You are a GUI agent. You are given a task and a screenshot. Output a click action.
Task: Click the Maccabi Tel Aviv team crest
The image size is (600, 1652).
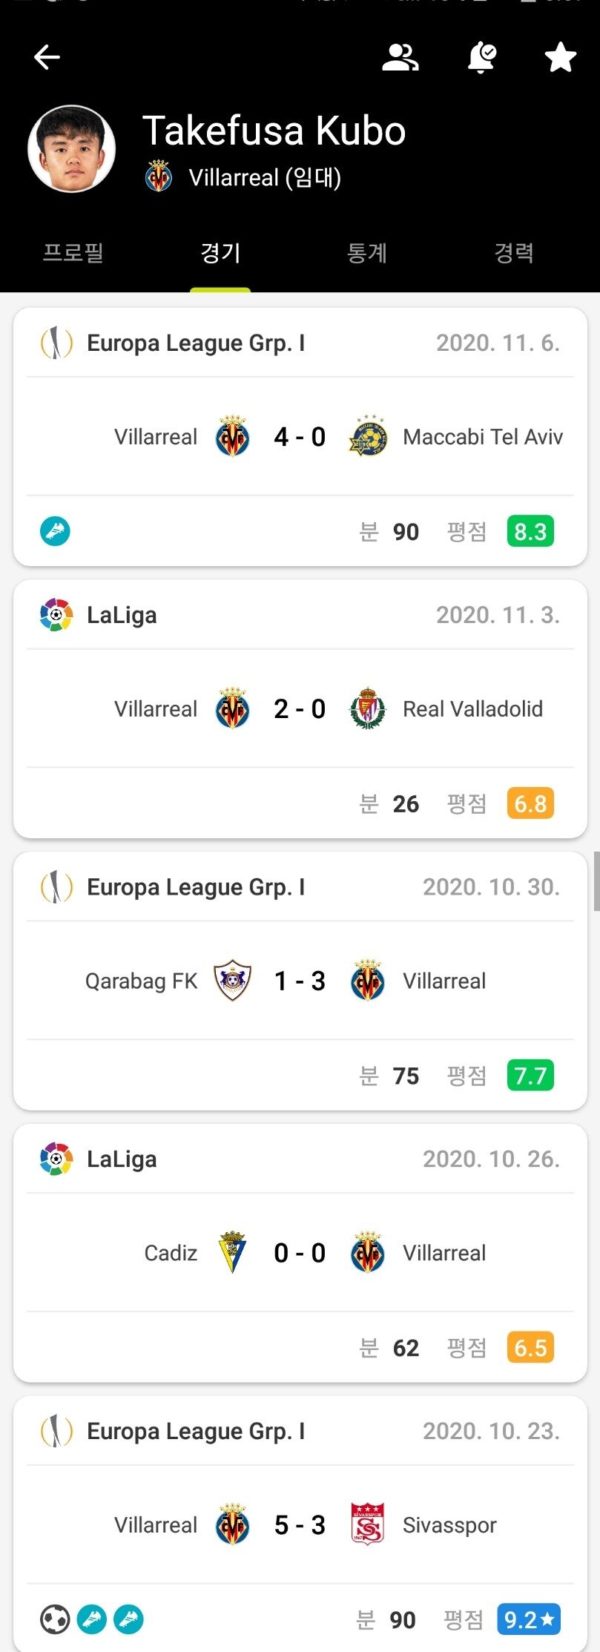368,437
